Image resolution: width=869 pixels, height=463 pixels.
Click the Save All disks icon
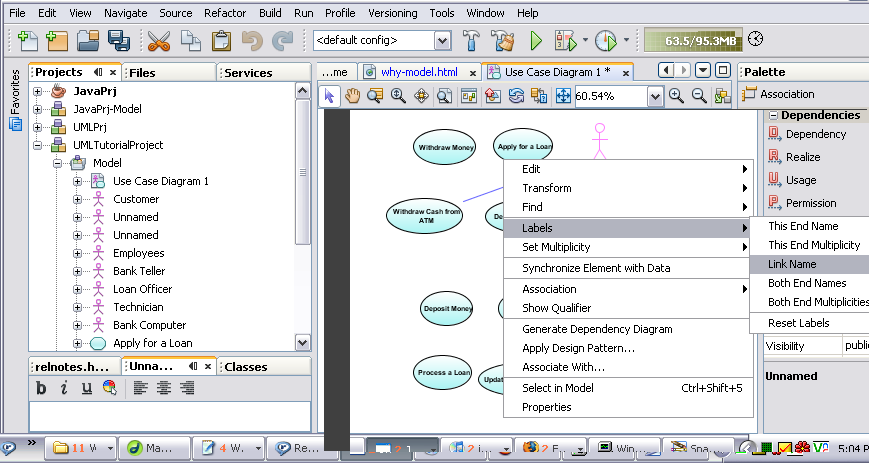tap(120, 41)
